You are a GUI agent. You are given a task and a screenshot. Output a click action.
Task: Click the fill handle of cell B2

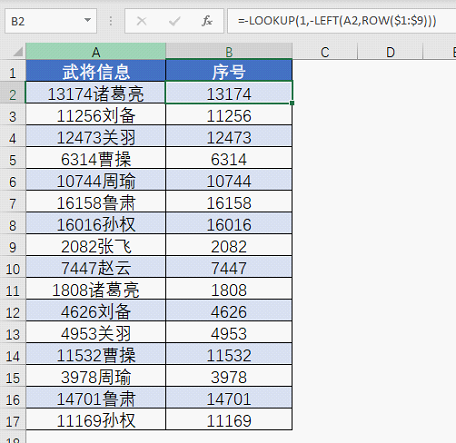pyautogui.click(x=292, y=103)
